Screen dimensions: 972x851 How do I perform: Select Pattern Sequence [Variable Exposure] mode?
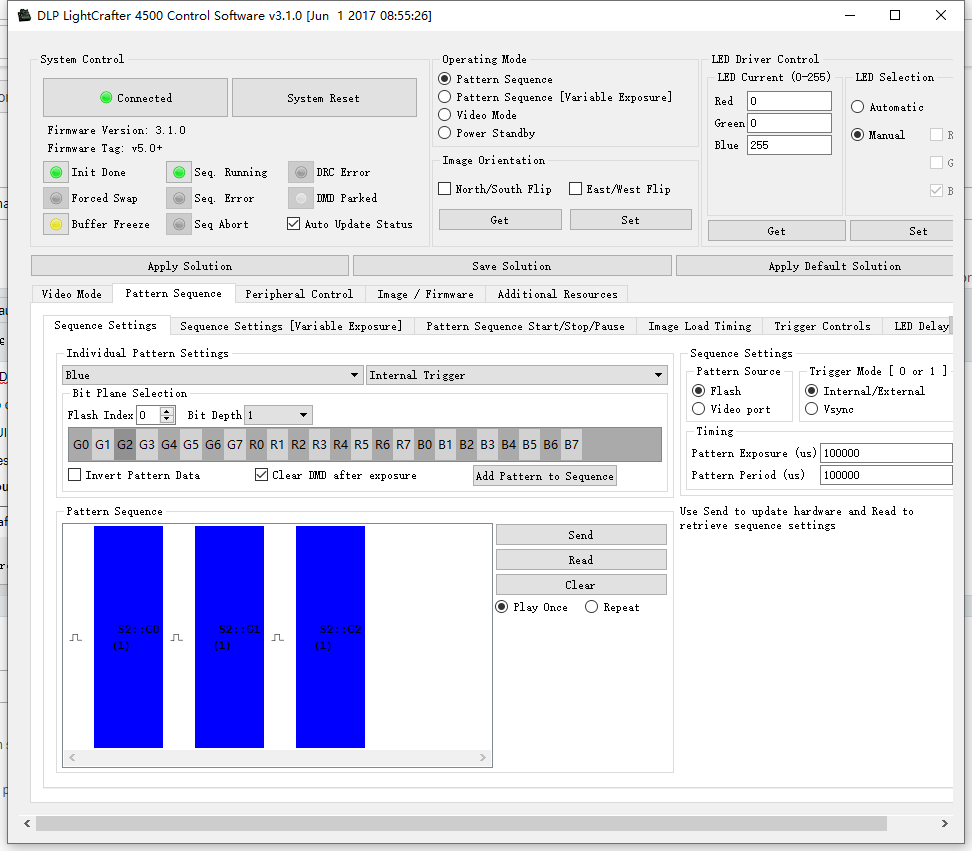[444, 97]
